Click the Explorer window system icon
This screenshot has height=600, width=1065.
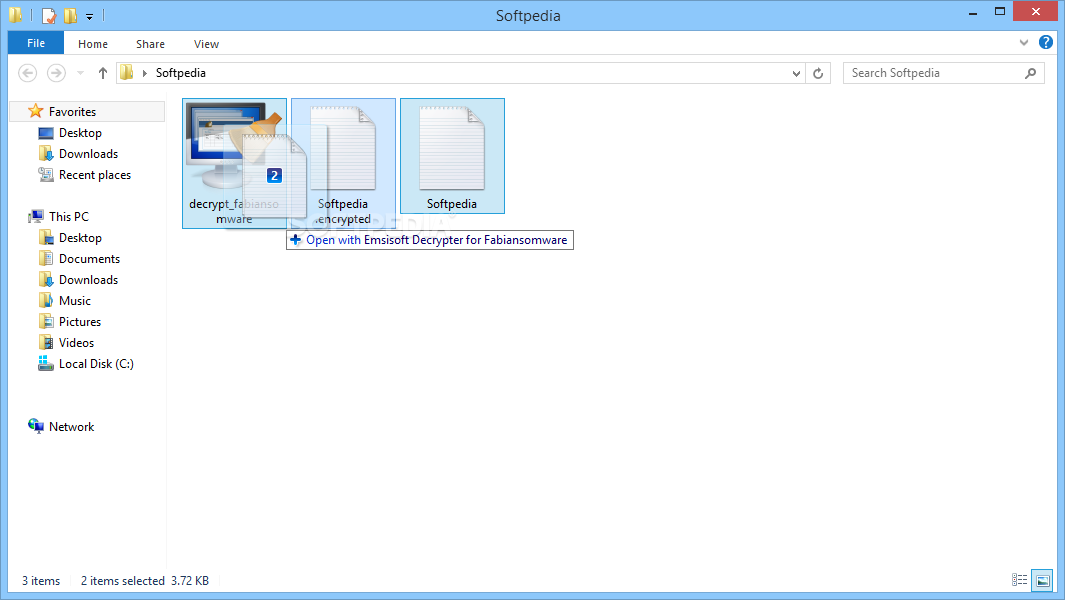click(x=16, y=15)
